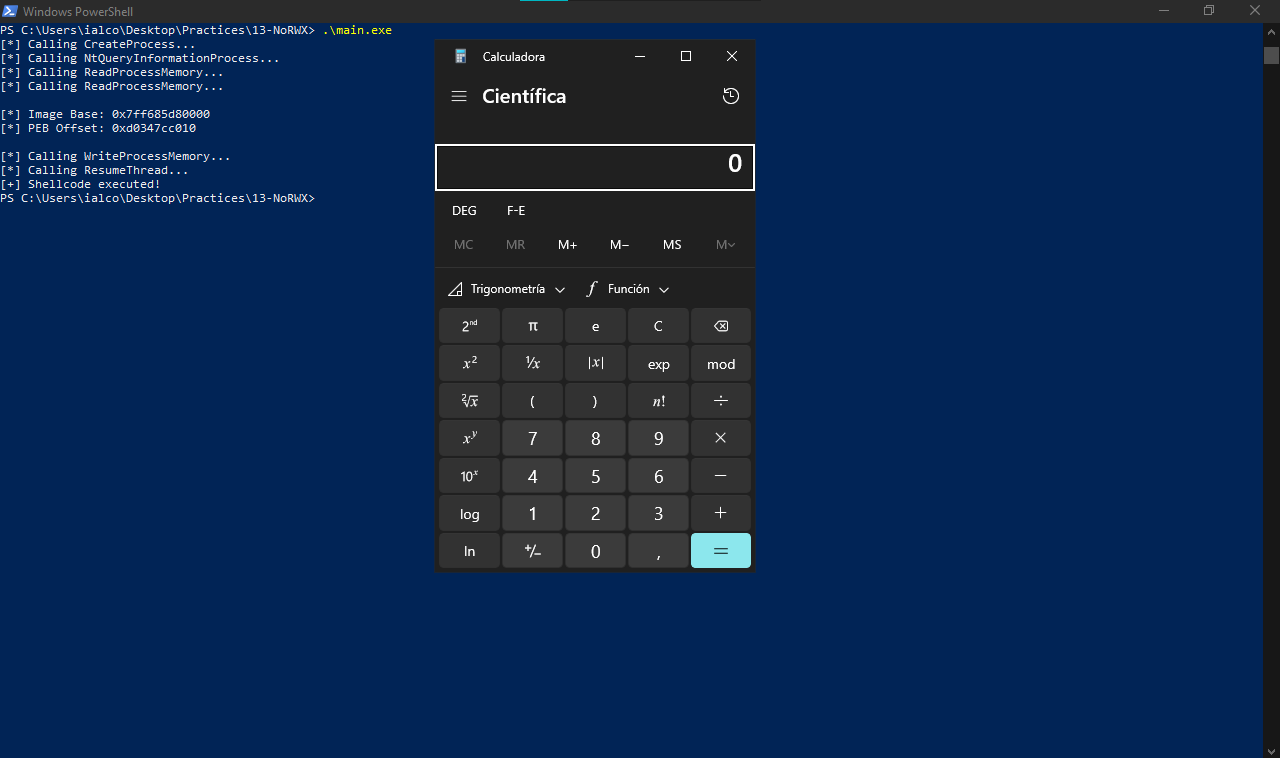Click the MS memory store button
The width and height of the screenshot is (1280, 758).
click(672, 245)
